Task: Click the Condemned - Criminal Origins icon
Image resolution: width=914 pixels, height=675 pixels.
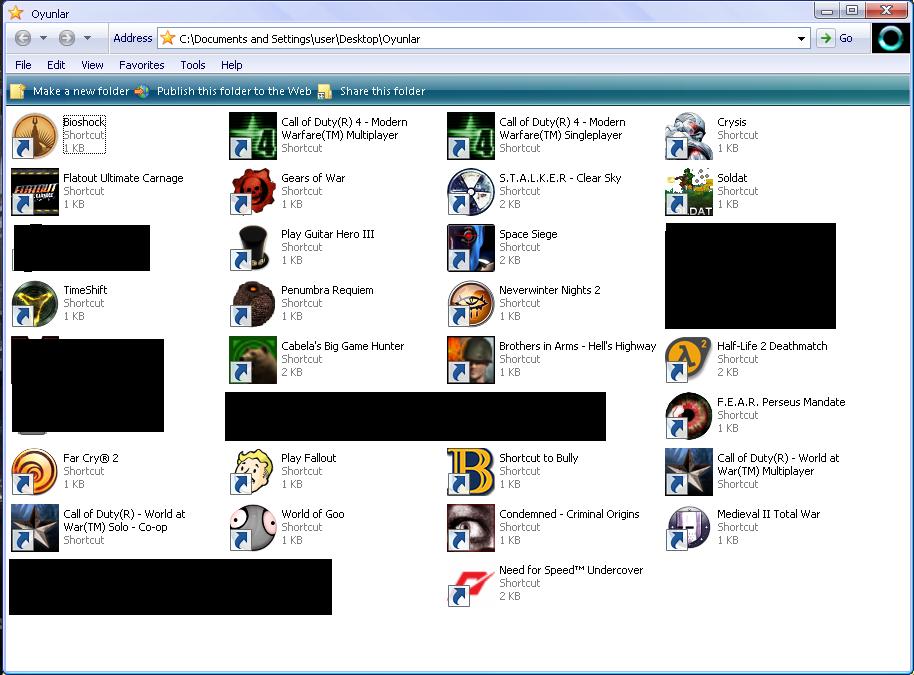Action: [x=471, y=528]
